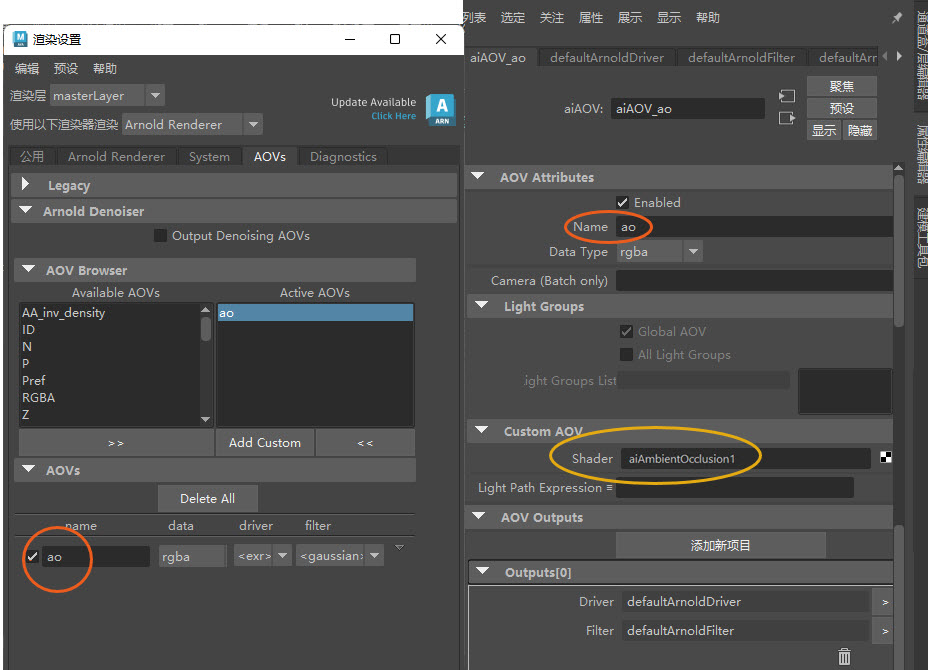
Task: Click the Shader field aiAmbientOcclusion1
Action: pyautogui.click(x=745, y=459)
